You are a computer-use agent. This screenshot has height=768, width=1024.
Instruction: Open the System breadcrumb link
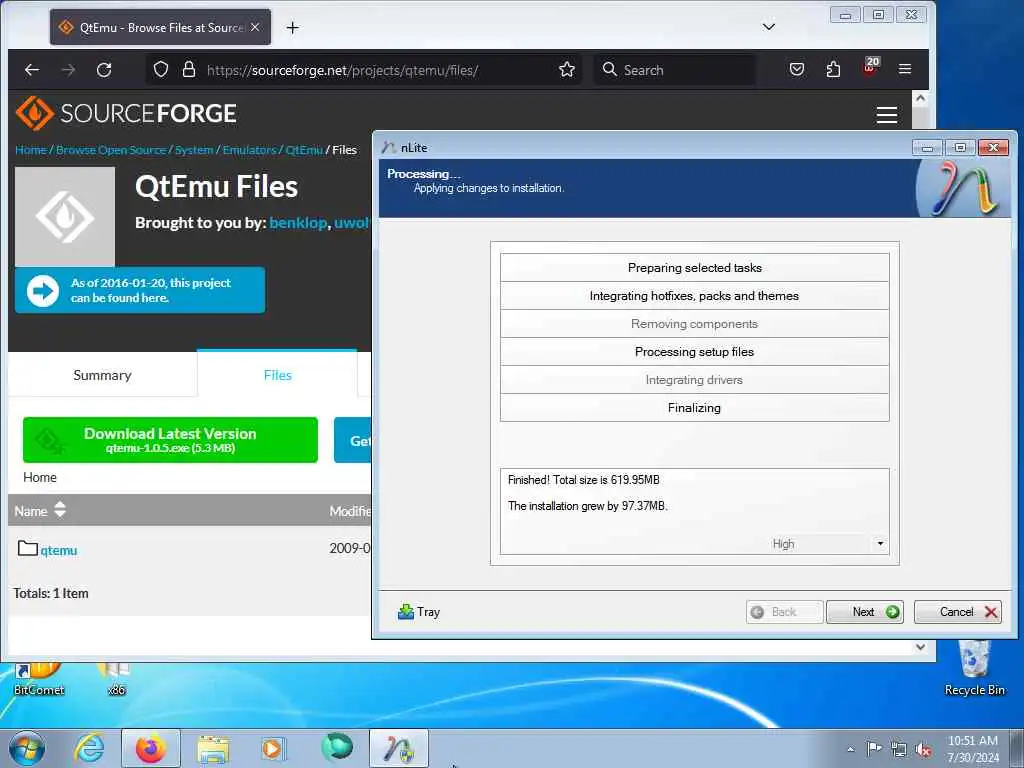point(194,150)
